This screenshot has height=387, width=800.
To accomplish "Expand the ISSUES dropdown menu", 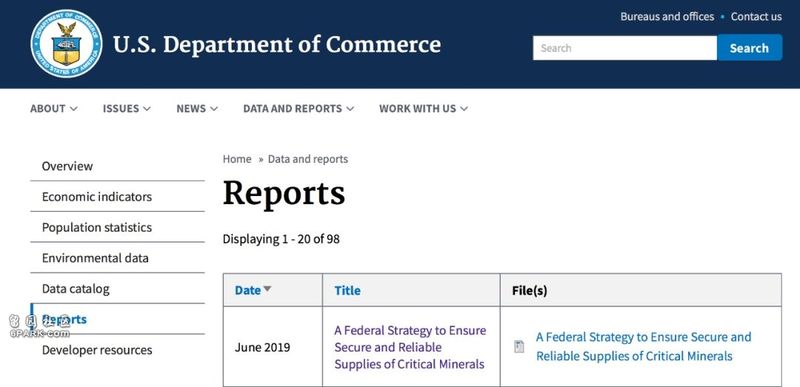I will pyautogui.click(x=127, y=109).
